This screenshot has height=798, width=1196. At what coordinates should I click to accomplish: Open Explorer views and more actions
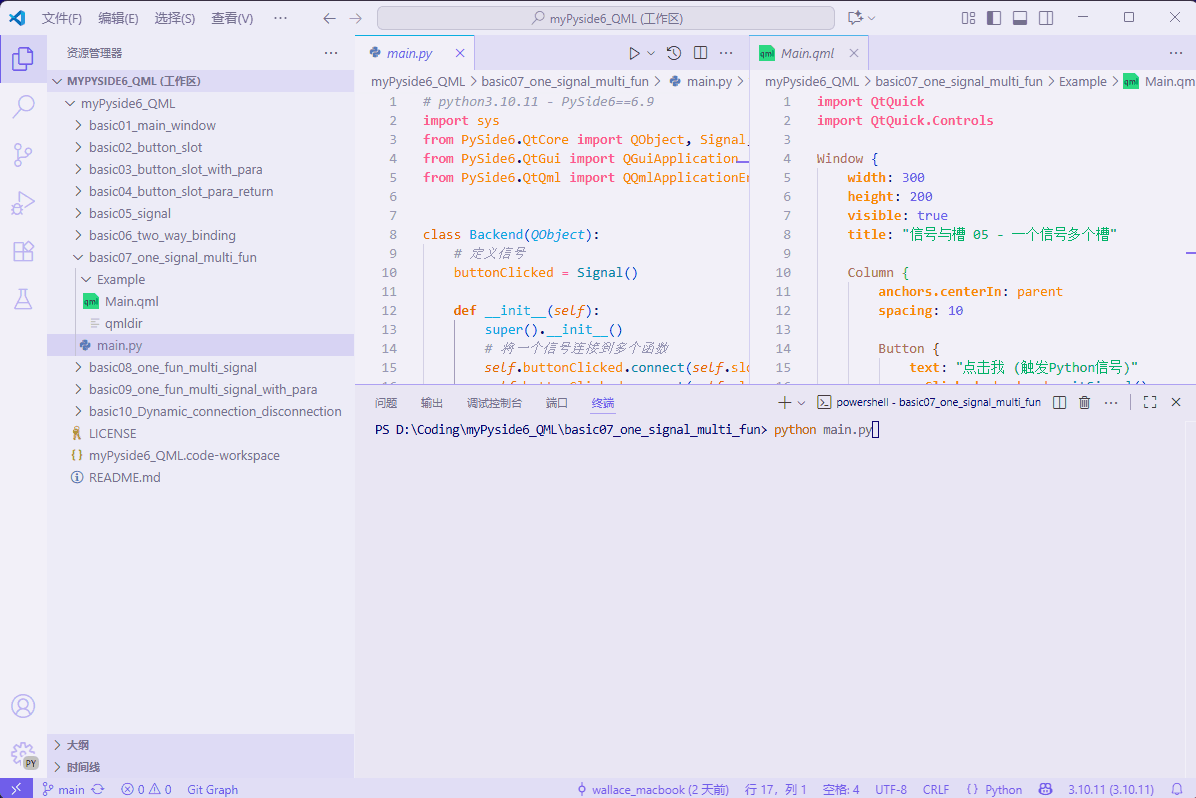331,53
